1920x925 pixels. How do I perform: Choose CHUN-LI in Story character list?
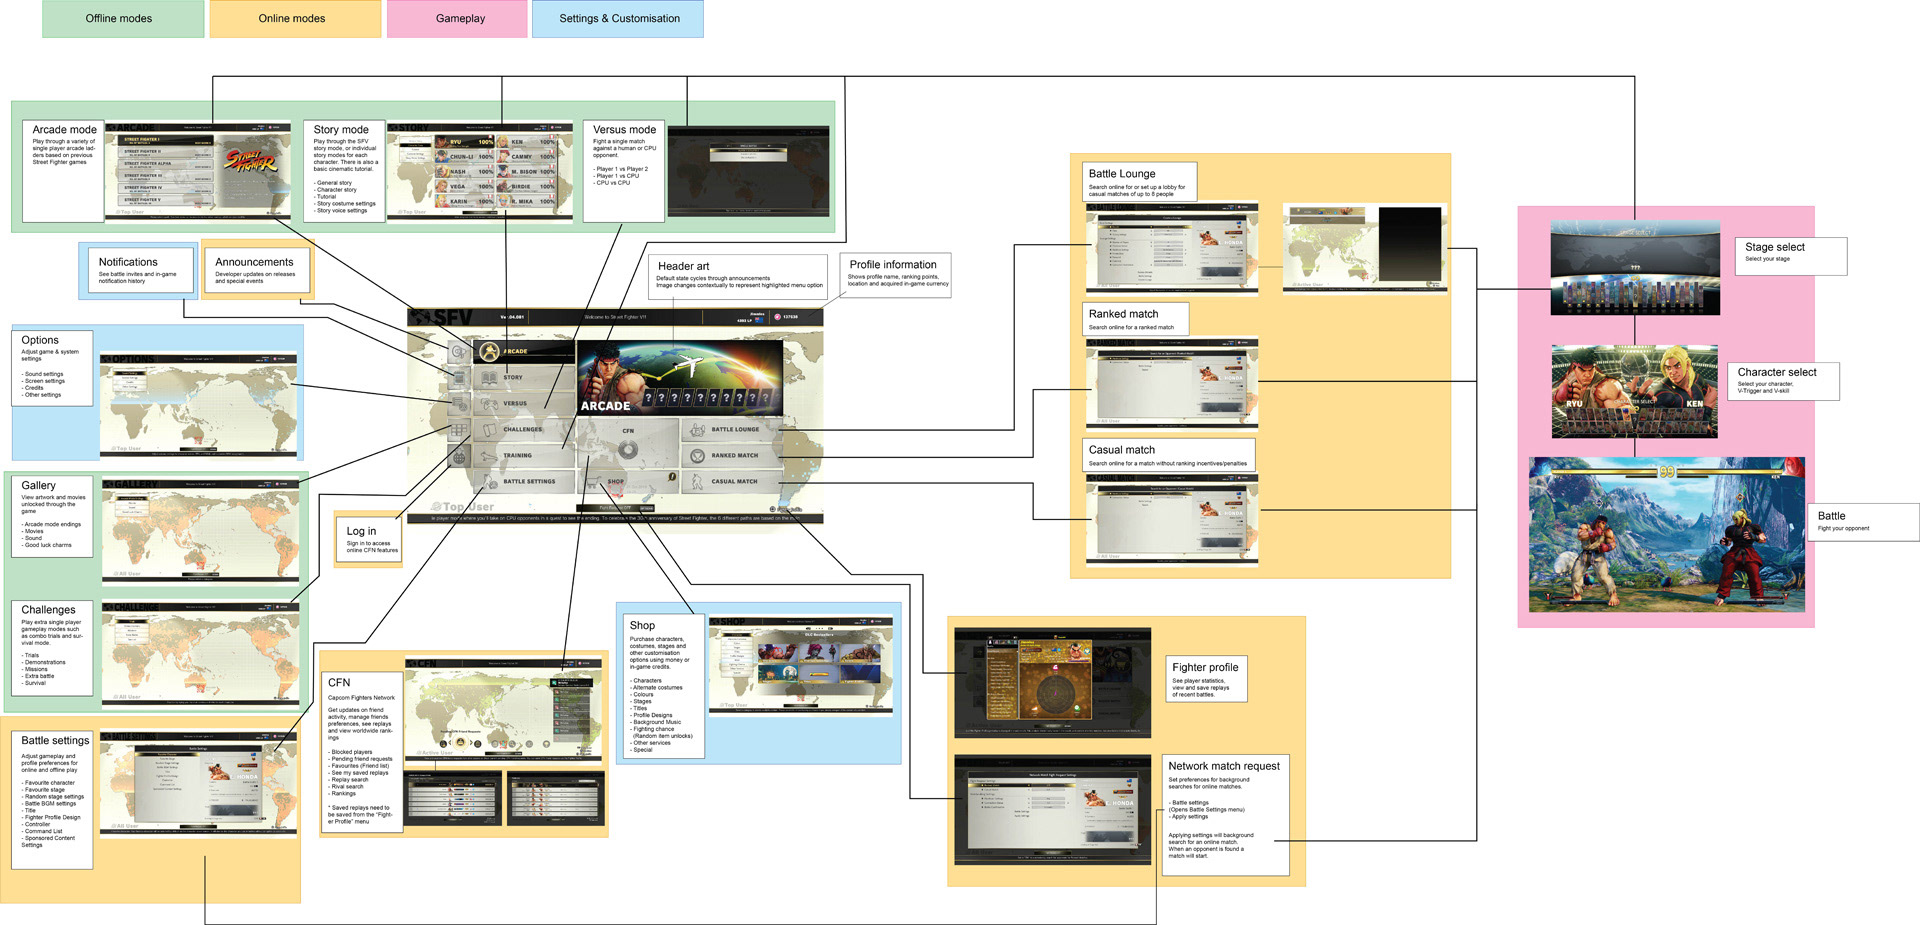pos(465,157)
